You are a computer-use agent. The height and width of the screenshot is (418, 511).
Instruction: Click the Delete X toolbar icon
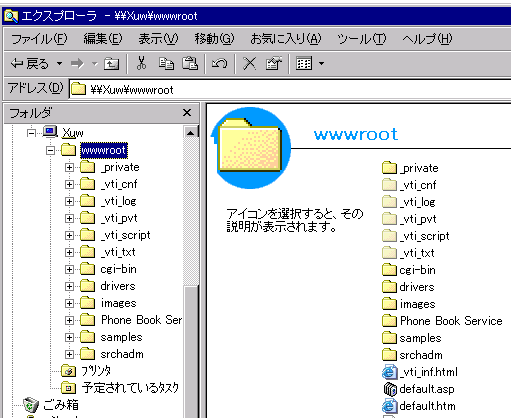point(249,63)
